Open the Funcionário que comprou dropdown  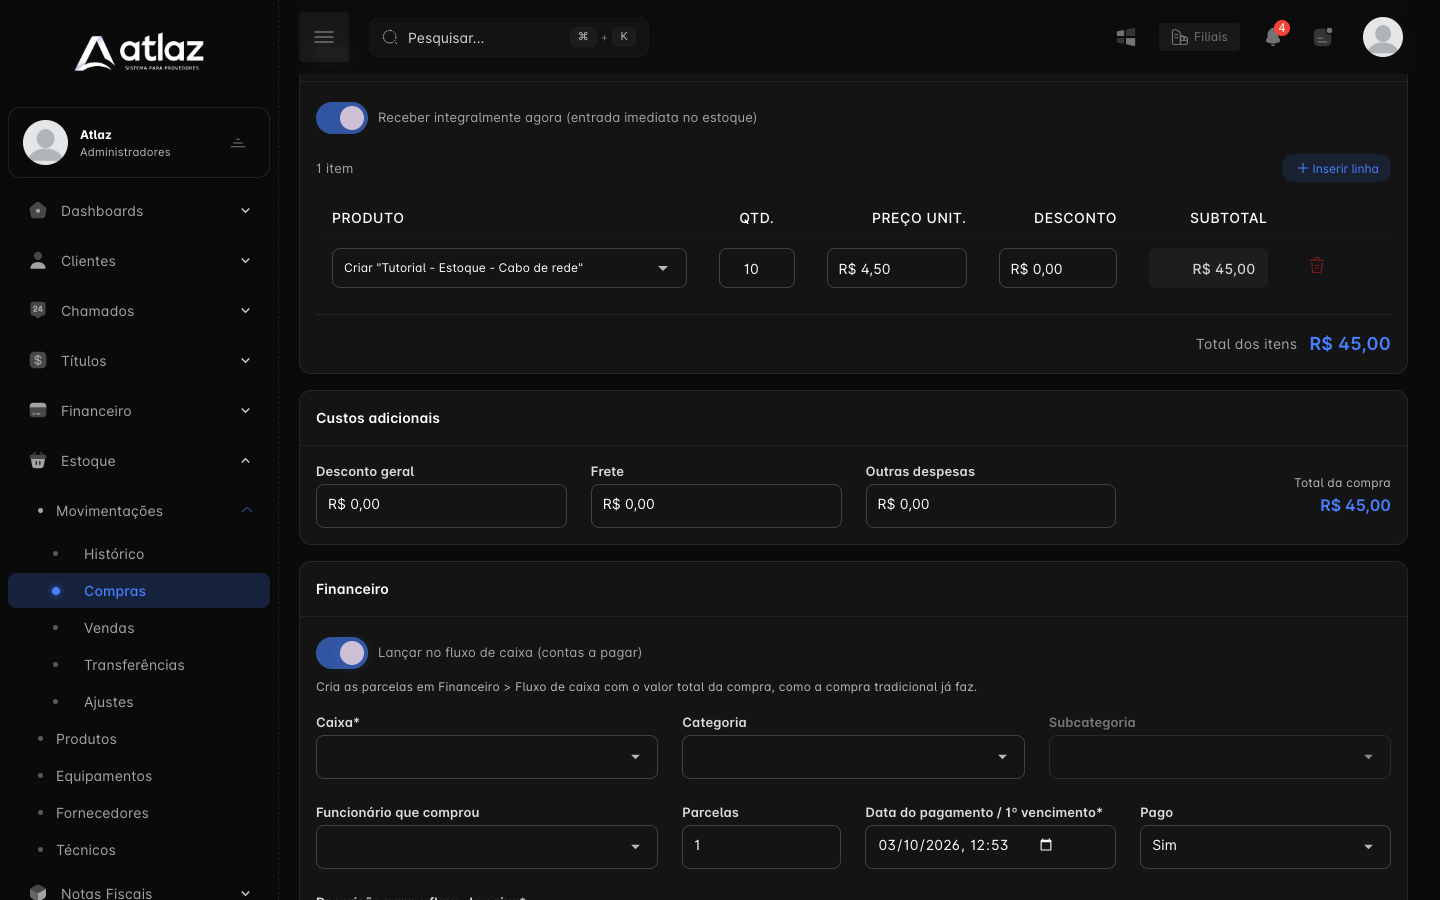pyautogui.click(x=487, y=847)
